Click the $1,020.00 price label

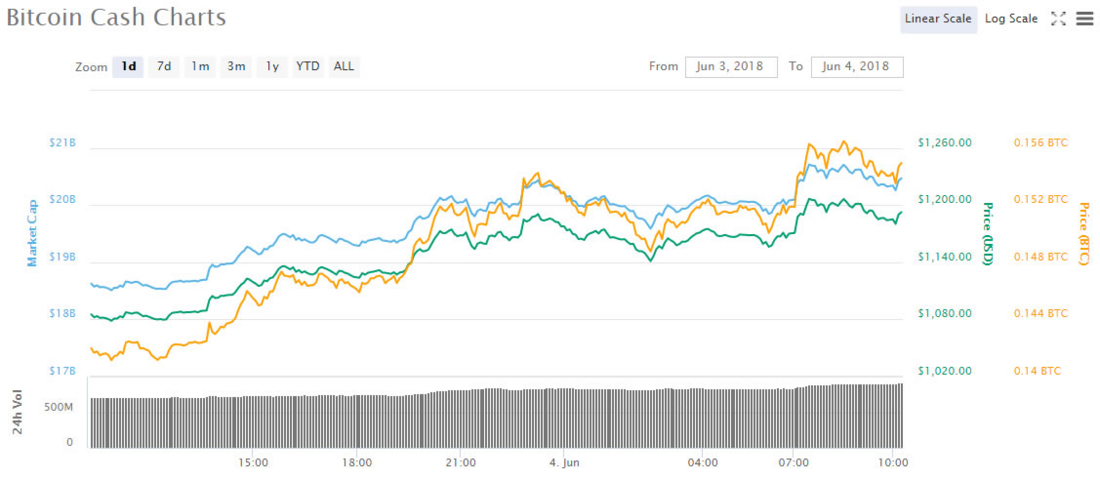[x=945, y=371]
